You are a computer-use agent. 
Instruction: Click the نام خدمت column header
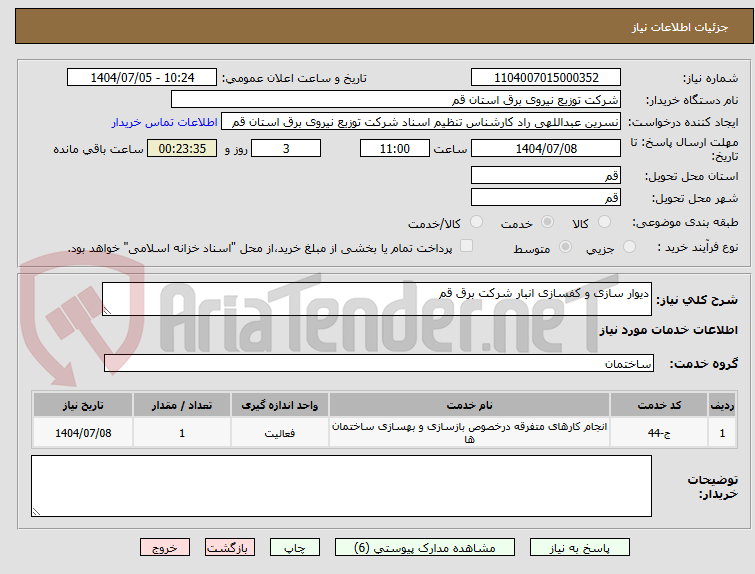click(469, 405)
